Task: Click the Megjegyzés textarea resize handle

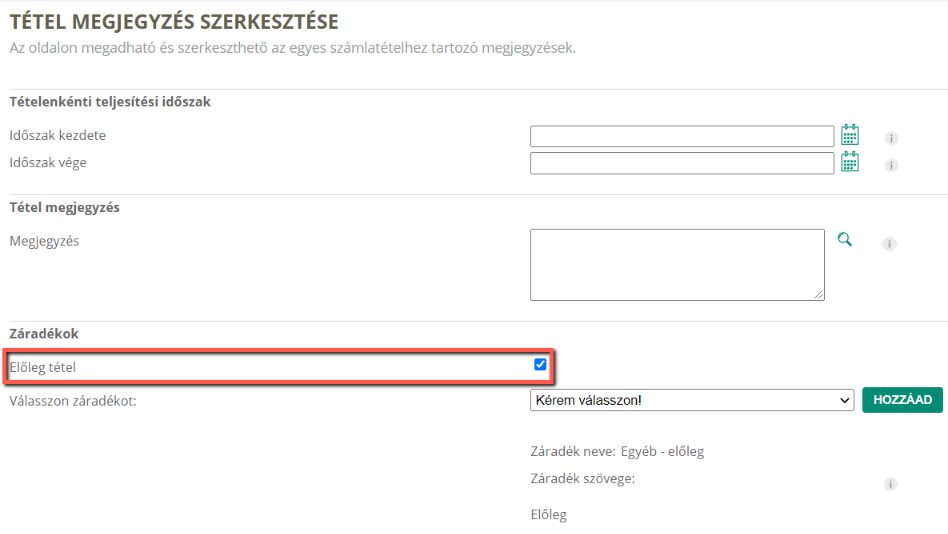Action: pos(819,295)
